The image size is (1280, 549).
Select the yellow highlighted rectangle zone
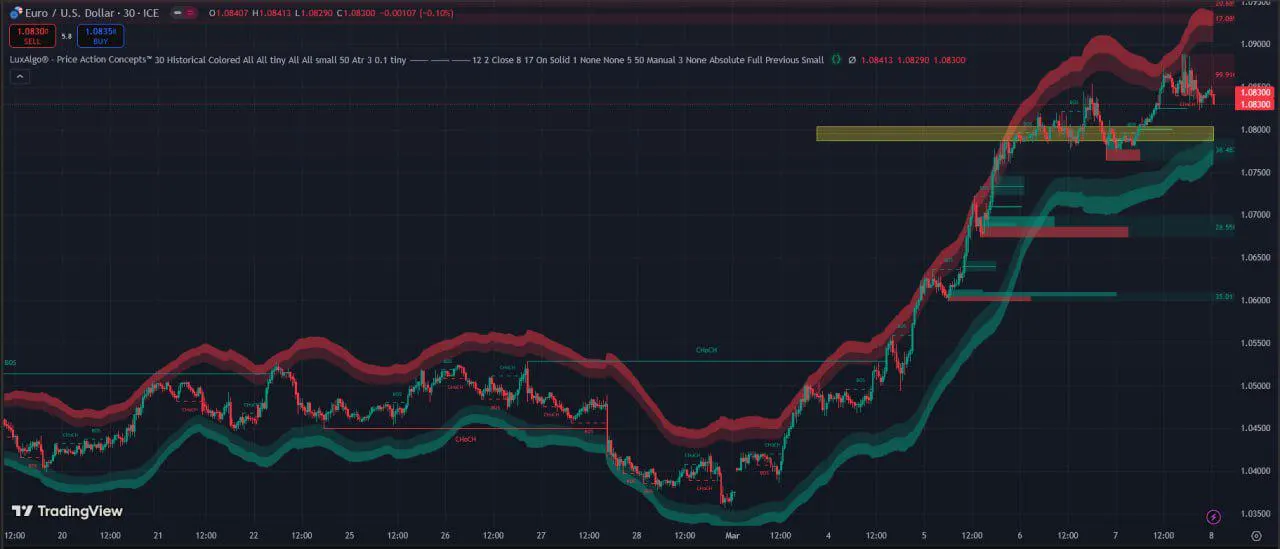[1014, 133]
